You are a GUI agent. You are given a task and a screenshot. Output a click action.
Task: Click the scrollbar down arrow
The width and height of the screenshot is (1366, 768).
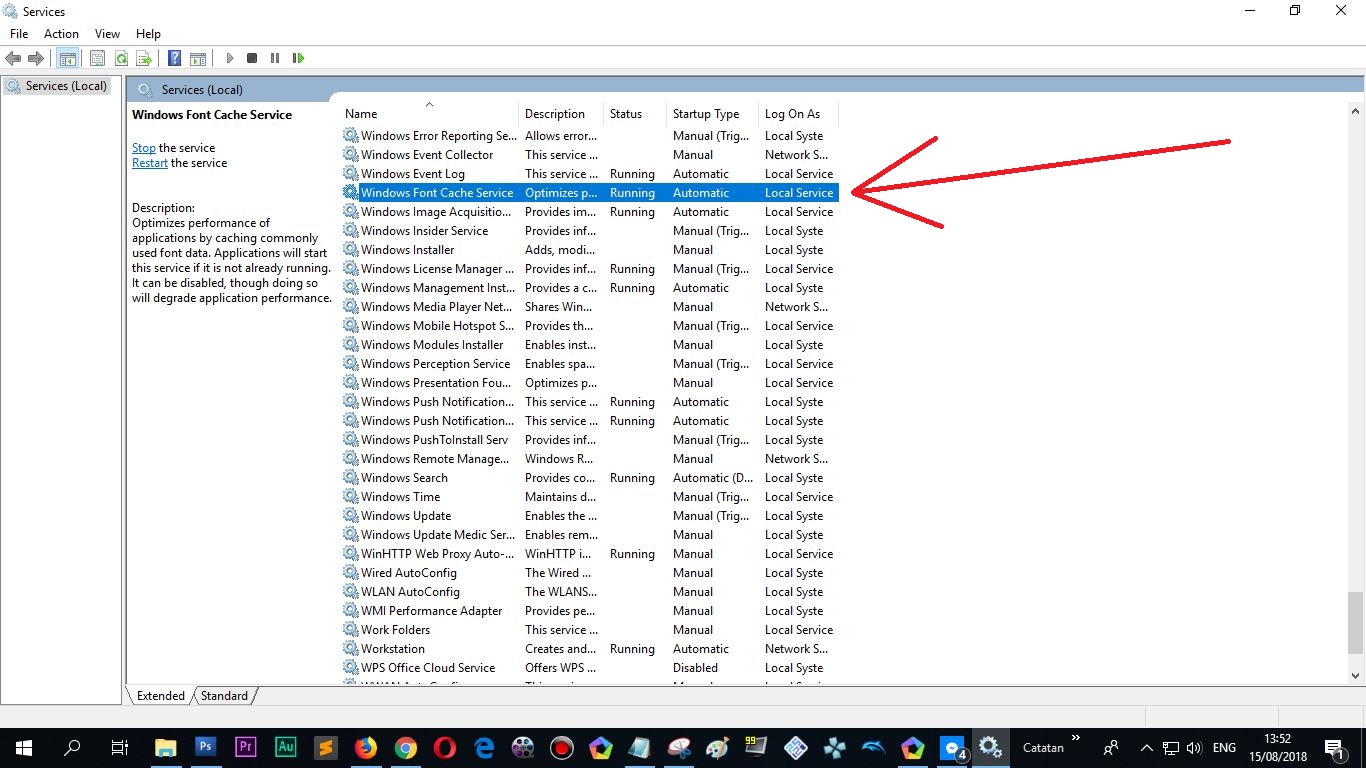pos(1356,676)
